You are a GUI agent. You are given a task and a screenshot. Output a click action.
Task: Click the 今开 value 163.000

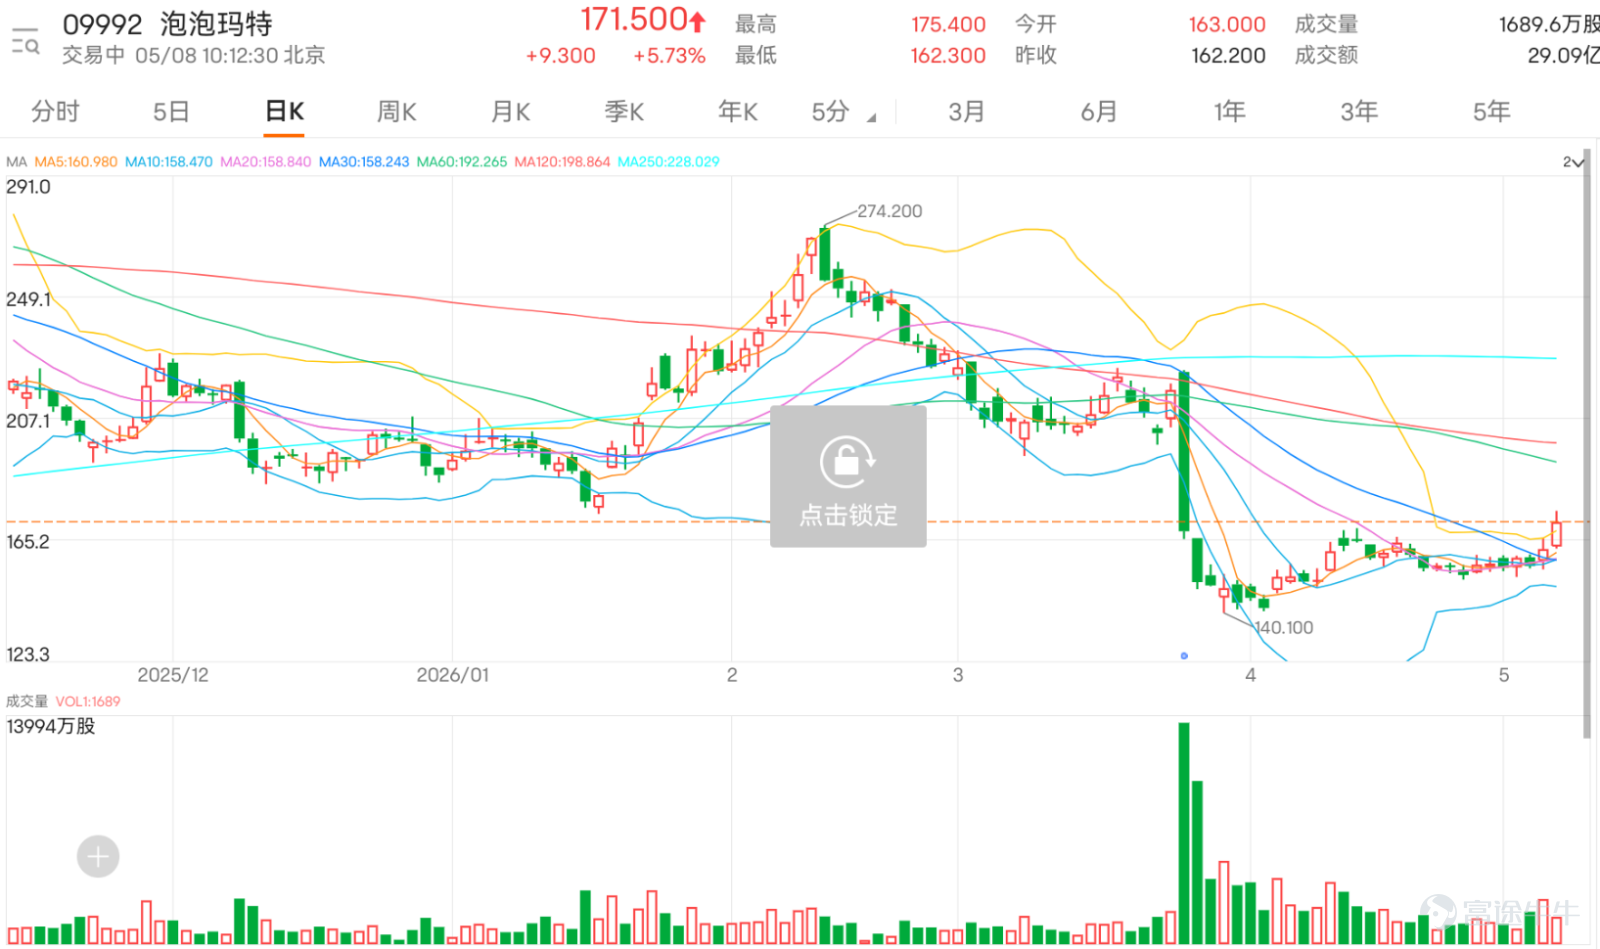point(1227,24)
